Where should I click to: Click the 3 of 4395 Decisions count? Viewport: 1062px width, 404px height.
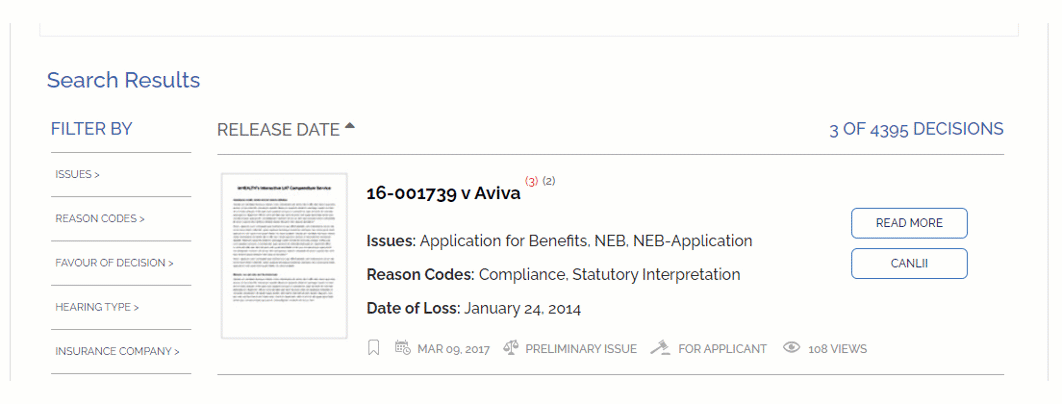pyautogui.click(x=916, y=129)
